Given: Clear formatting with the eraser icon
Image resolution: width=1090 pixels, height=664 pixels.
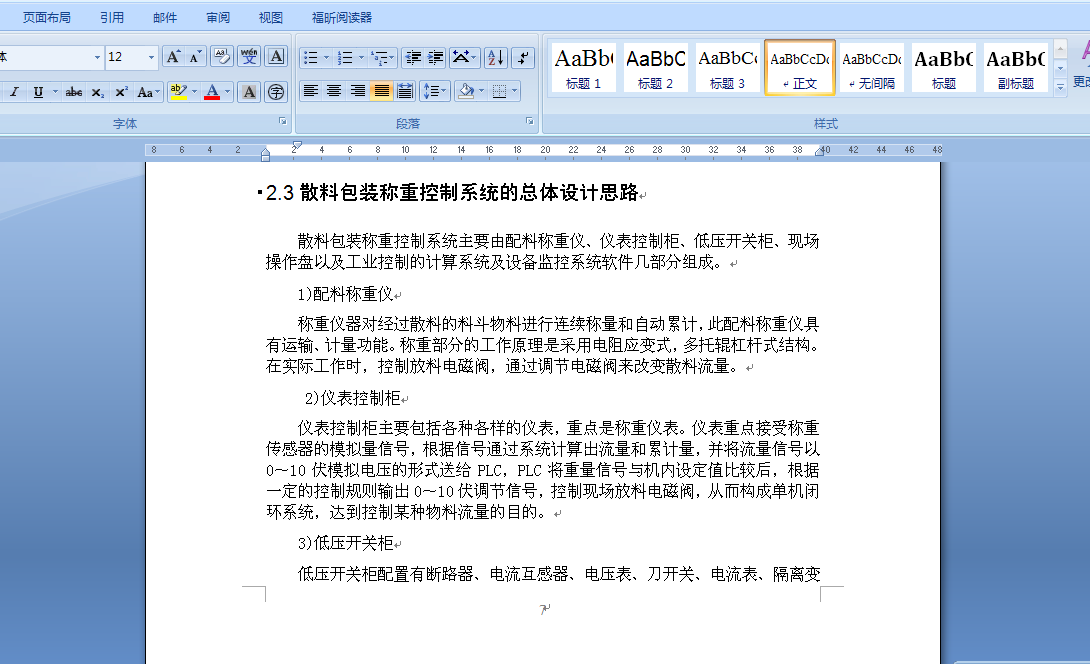Looking at the screenshot, I should pyautogui.click(x=222, y=57).
